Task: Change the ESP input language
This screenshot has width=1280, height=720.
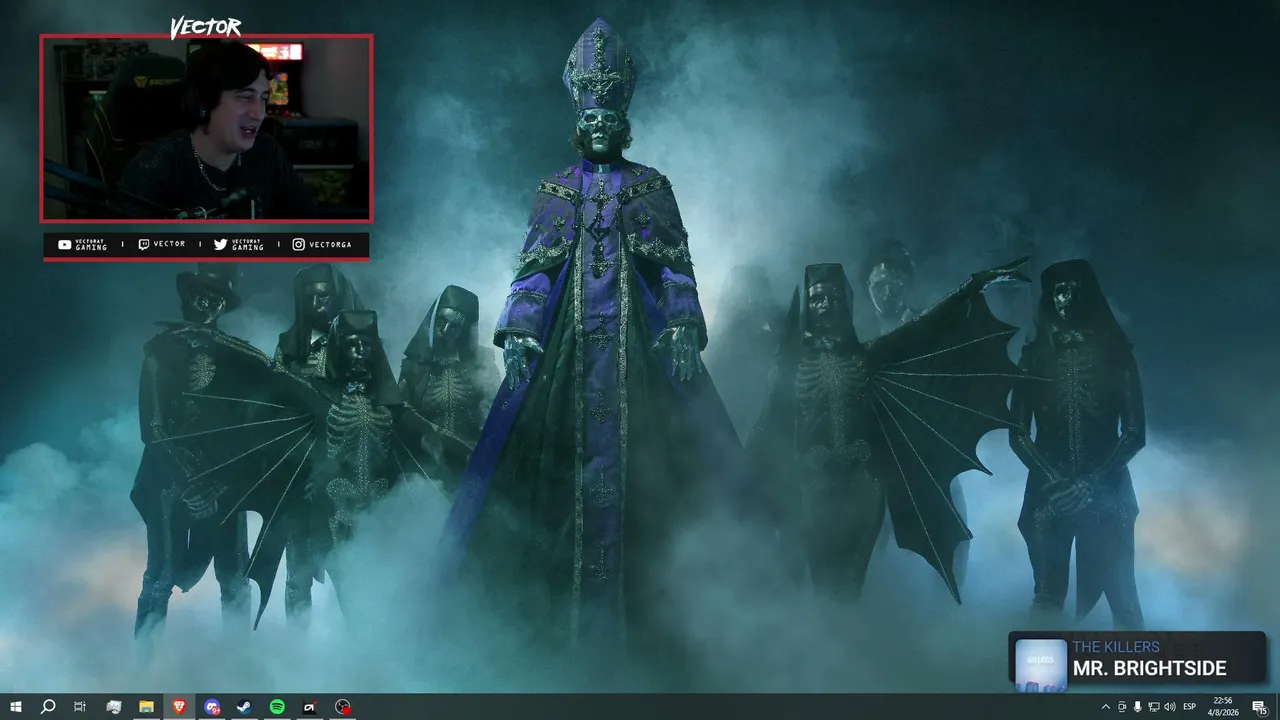Action: coord(1190,707)
